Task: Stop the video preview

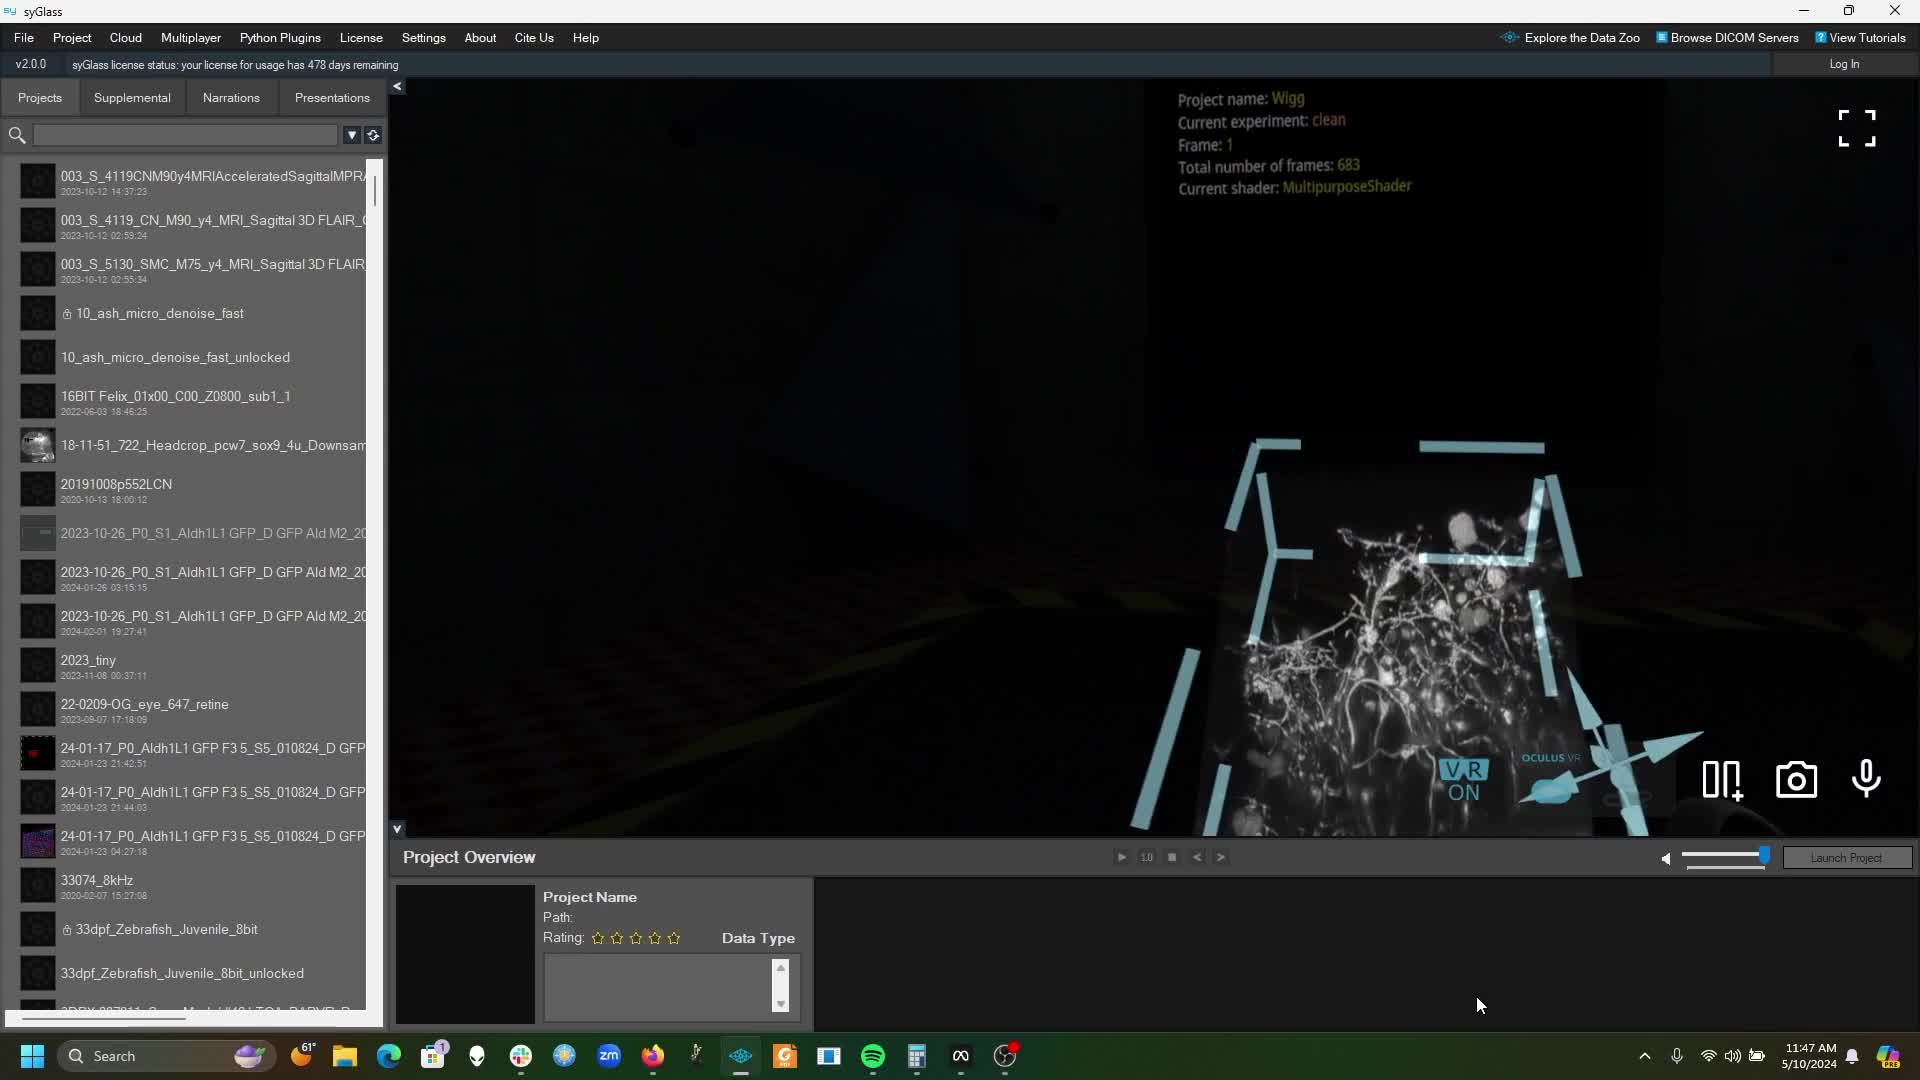Action: [x=1172, y=857]
